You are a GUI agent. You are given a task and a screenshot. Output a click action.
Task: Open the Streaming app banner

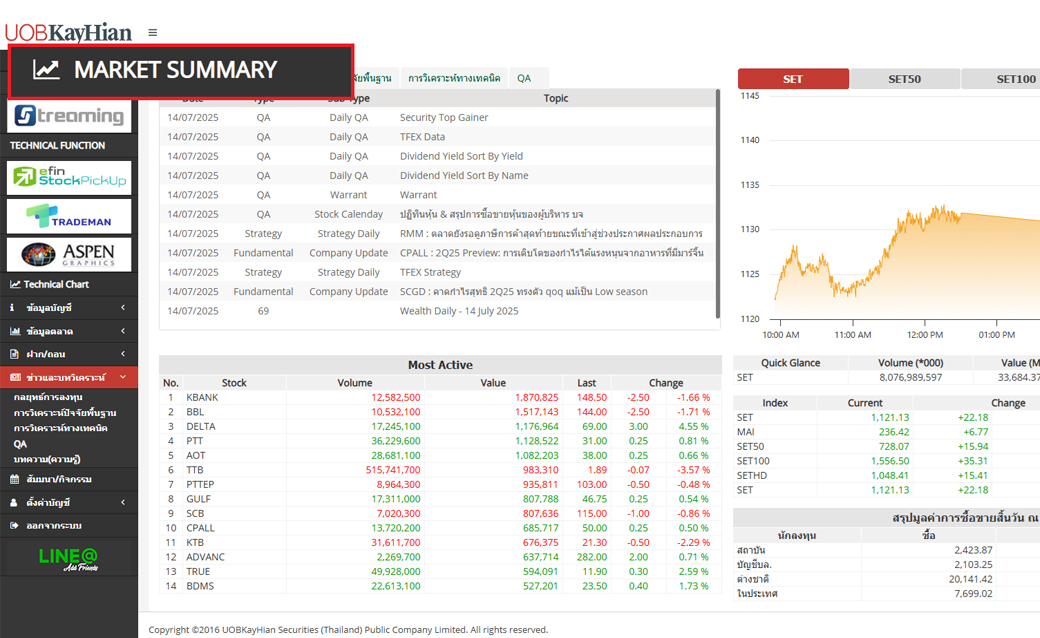(69, 116)
